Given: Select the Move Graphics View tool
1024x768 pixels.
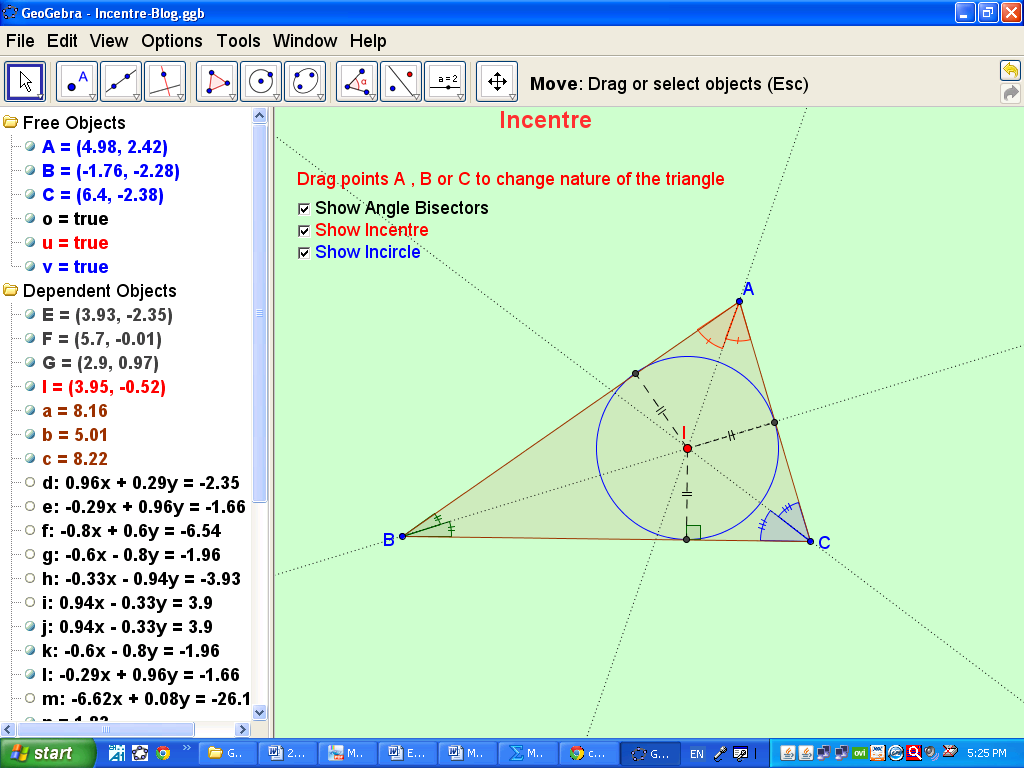Looking at the screenshot, I should coord(496,81).
